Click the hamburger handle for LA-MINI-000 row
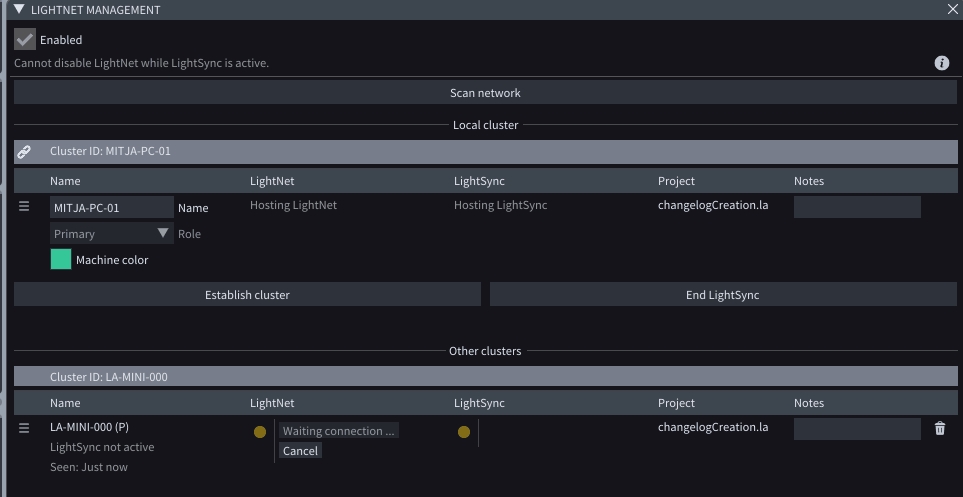963x497 pixels. (x=25, y=428)
